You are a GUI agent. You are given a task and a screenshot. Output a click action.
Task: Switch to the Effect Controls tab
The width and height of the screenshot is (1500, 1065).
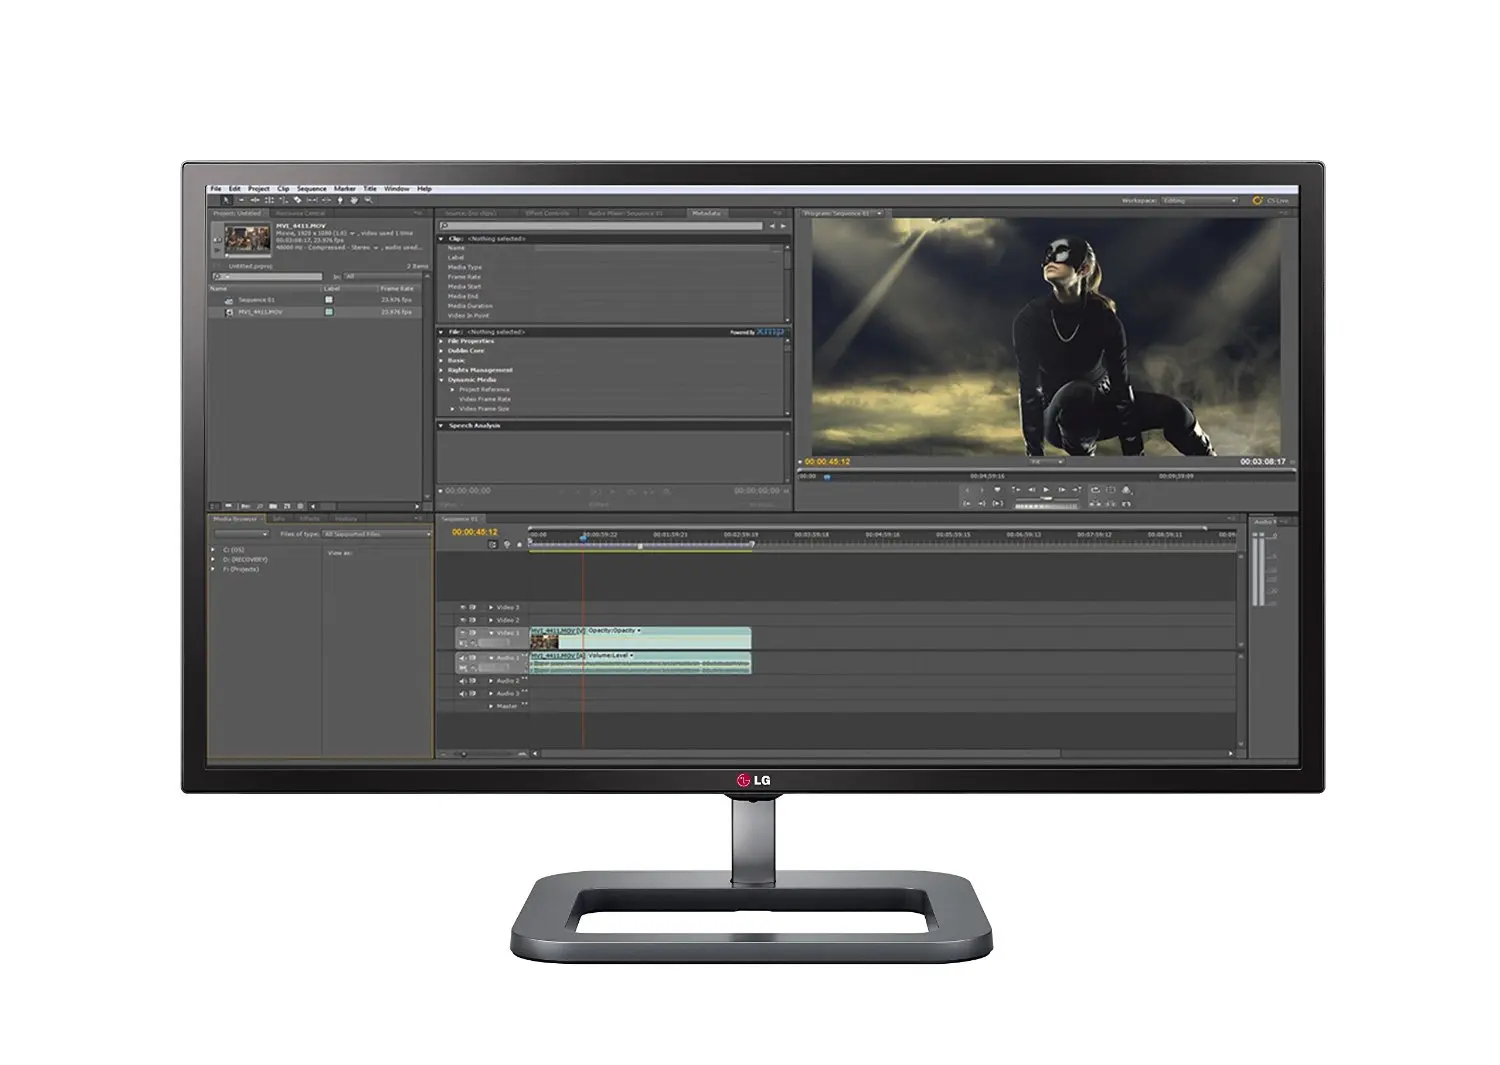click(x=548, y=213)
